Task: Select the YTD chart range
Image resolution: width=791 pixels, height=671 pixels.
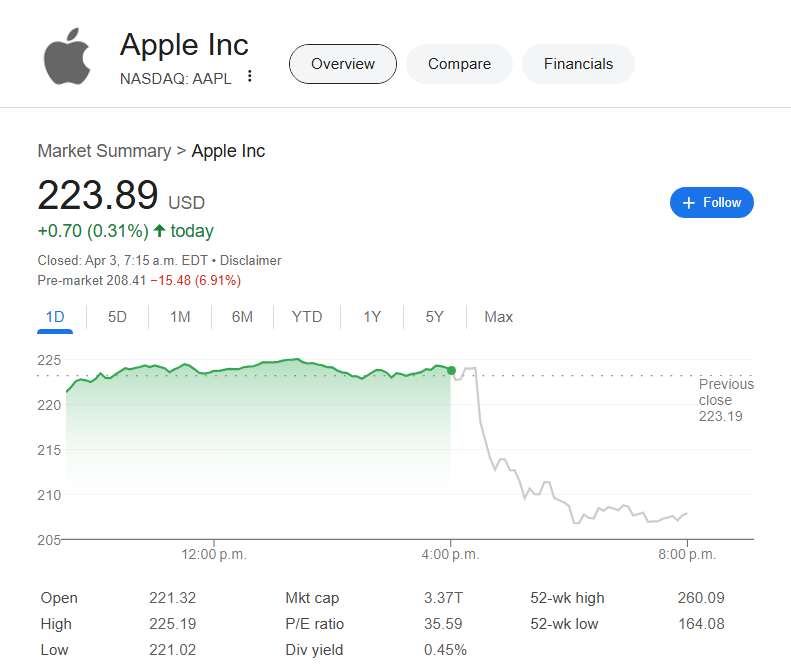Action: [x=307, y=317]
